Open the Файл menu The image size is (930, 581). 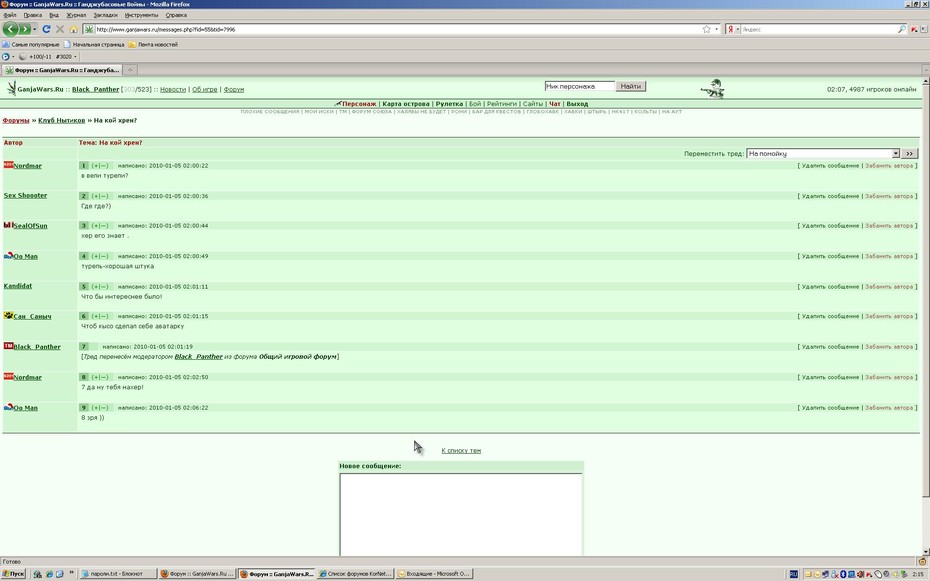(9, 15)
